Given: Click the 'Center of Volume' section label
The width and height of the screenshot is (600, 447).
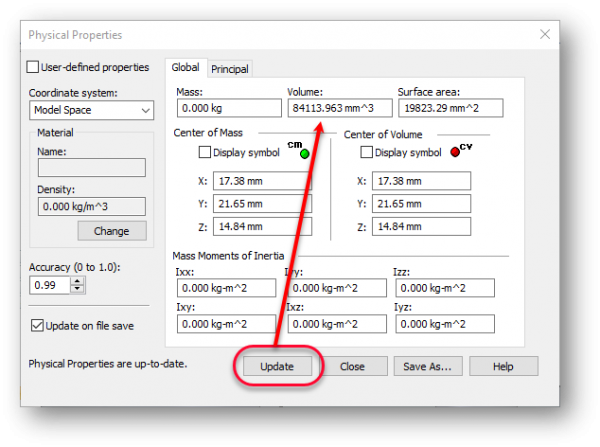Looking at the screenshot, I should (x=383, y=135).
